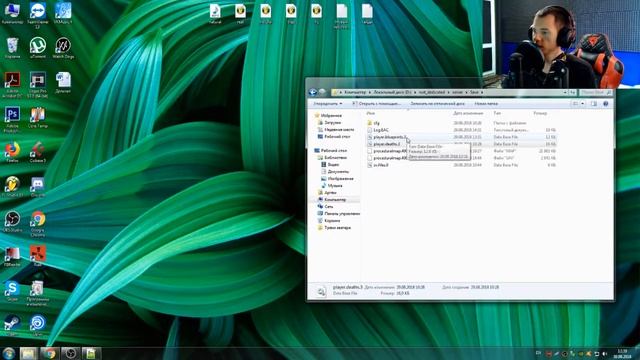Switch to Chrome on the taskbar
Viewport: 640px width, 360px height.
click(49, 353)
